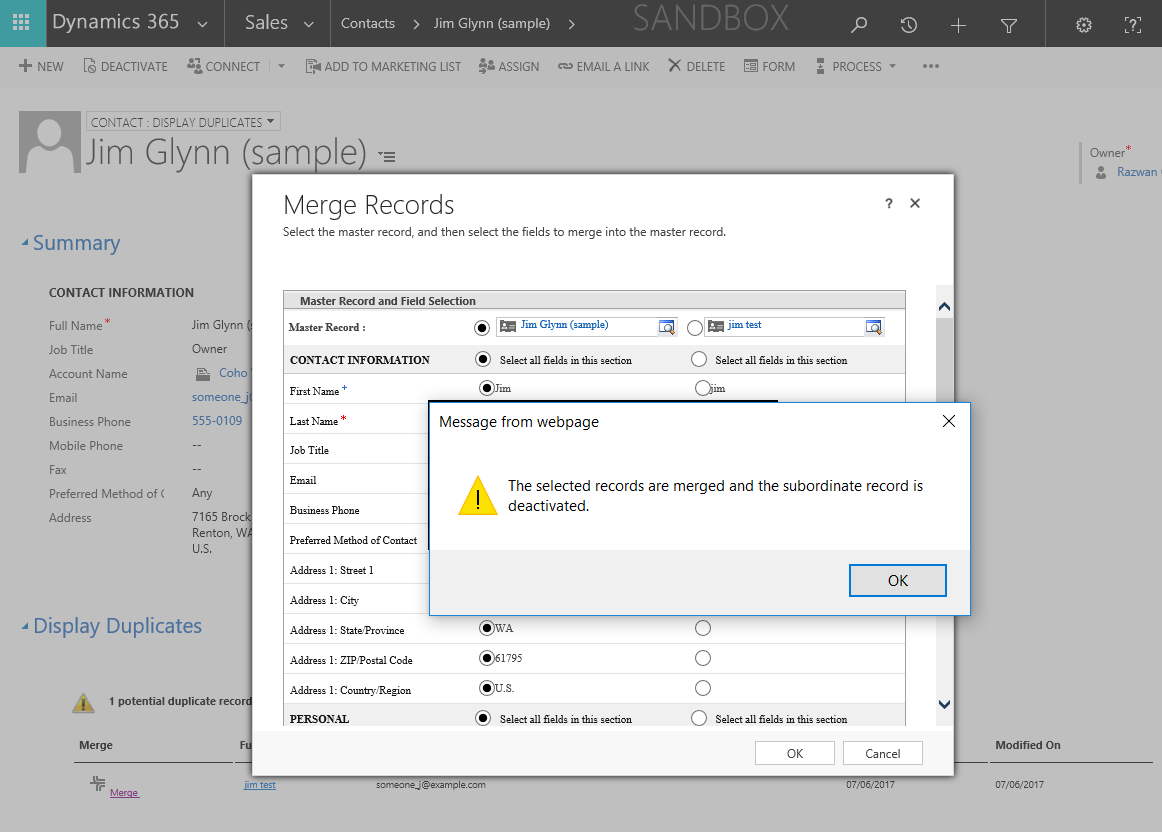Expand the Sales area dropdown
The image size is (1162, 832).
point(308,24)
